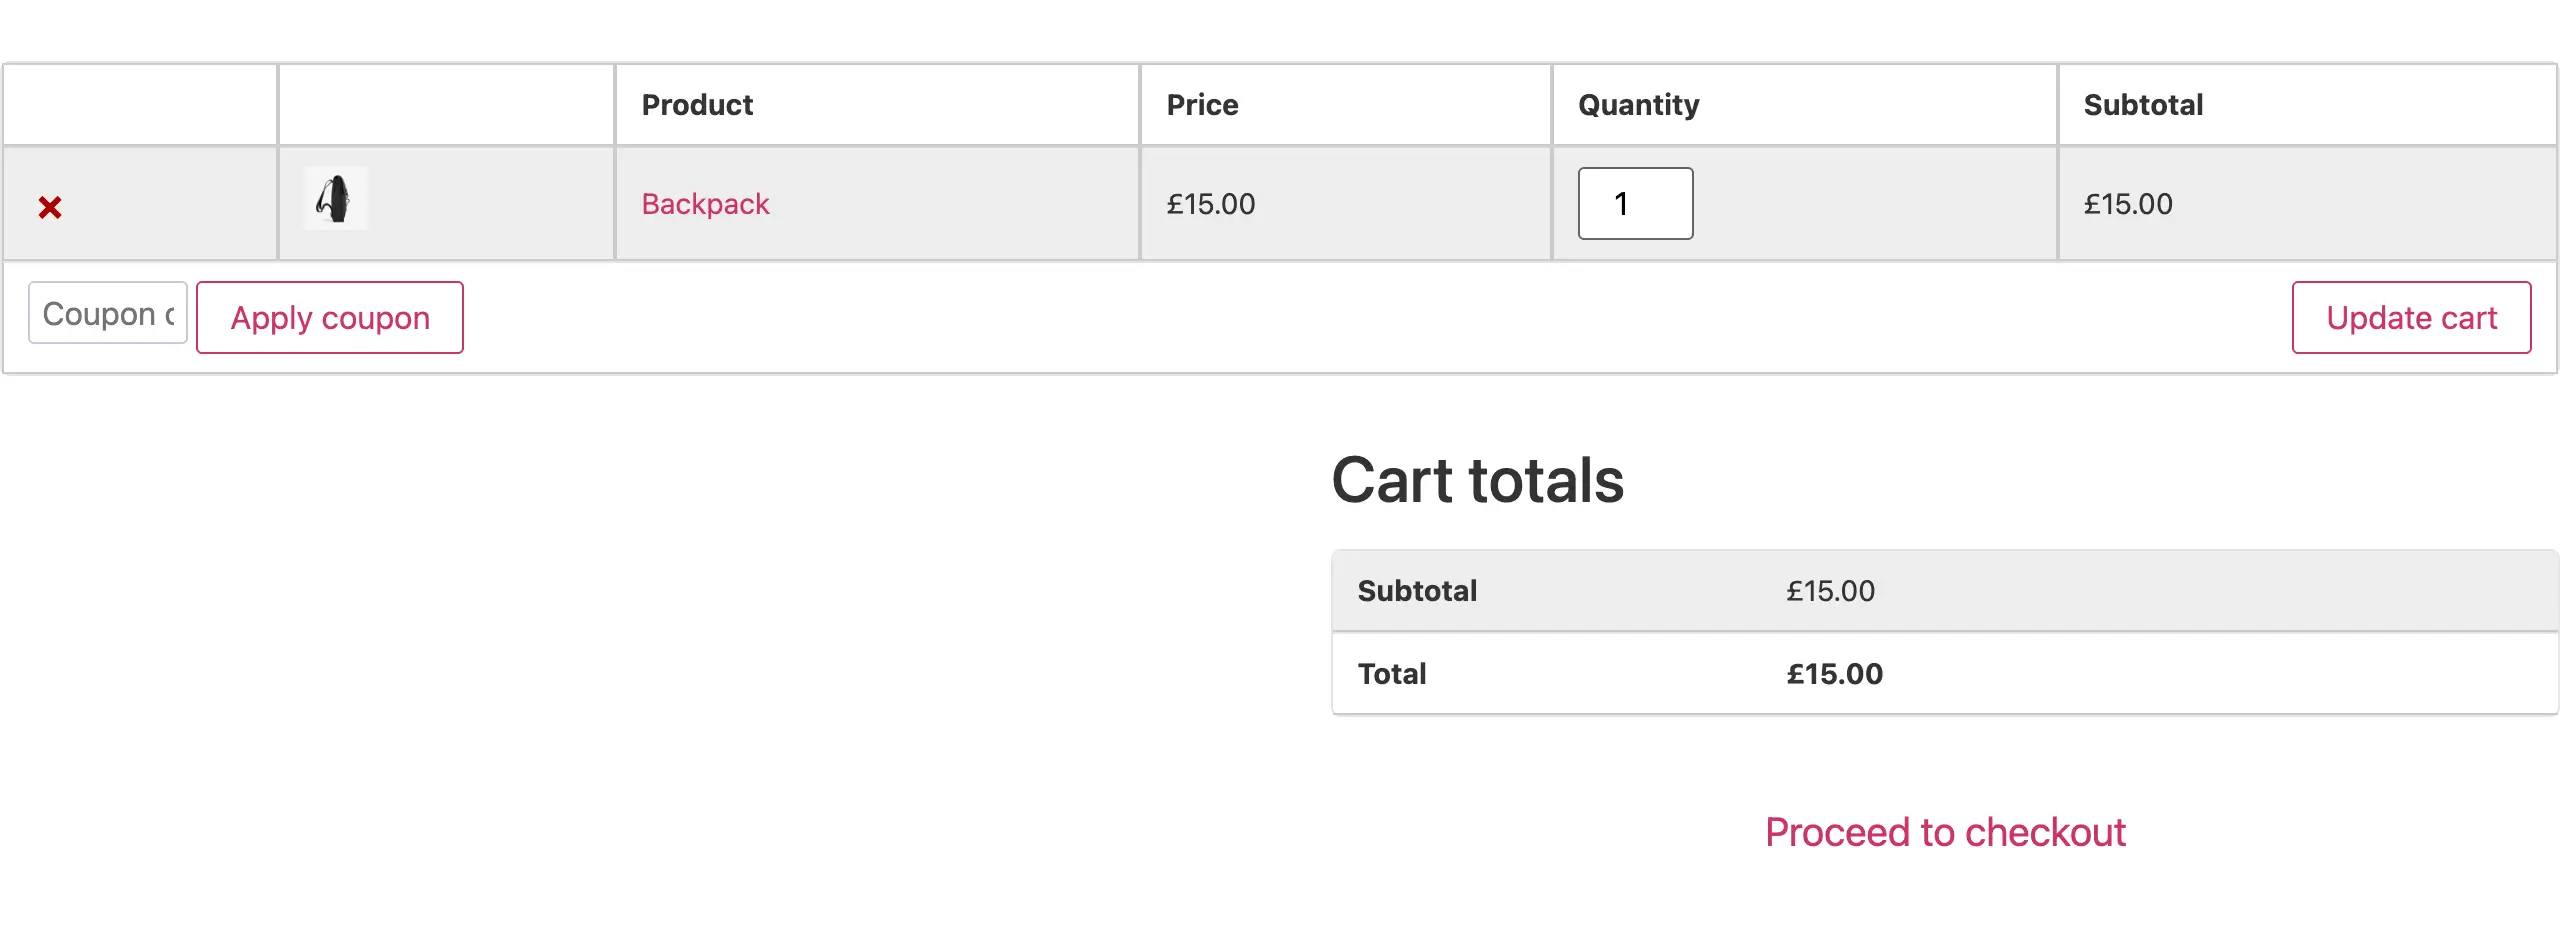
Task: Click empty header cell above product thumbnail
Action: coord(446,105)
